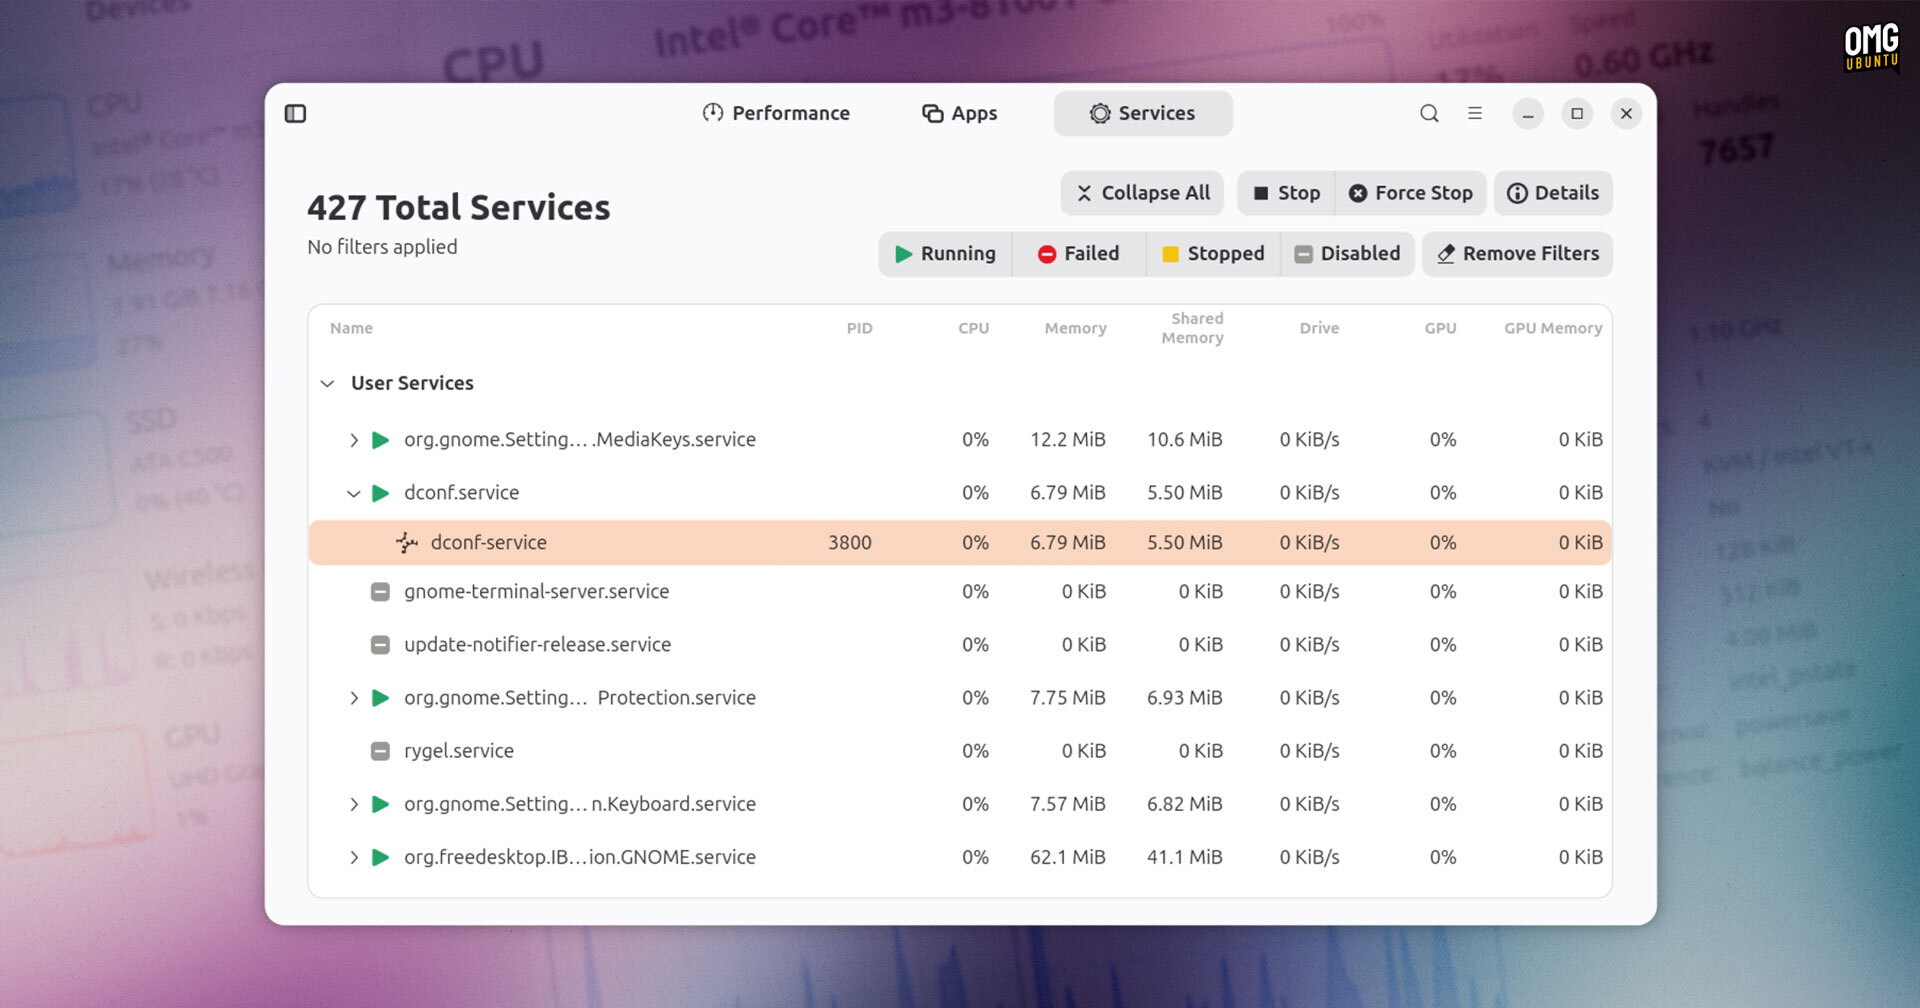Screen dimensions: 1920x1008
Task: Collapse the User Services group
Action: [327, 384]
